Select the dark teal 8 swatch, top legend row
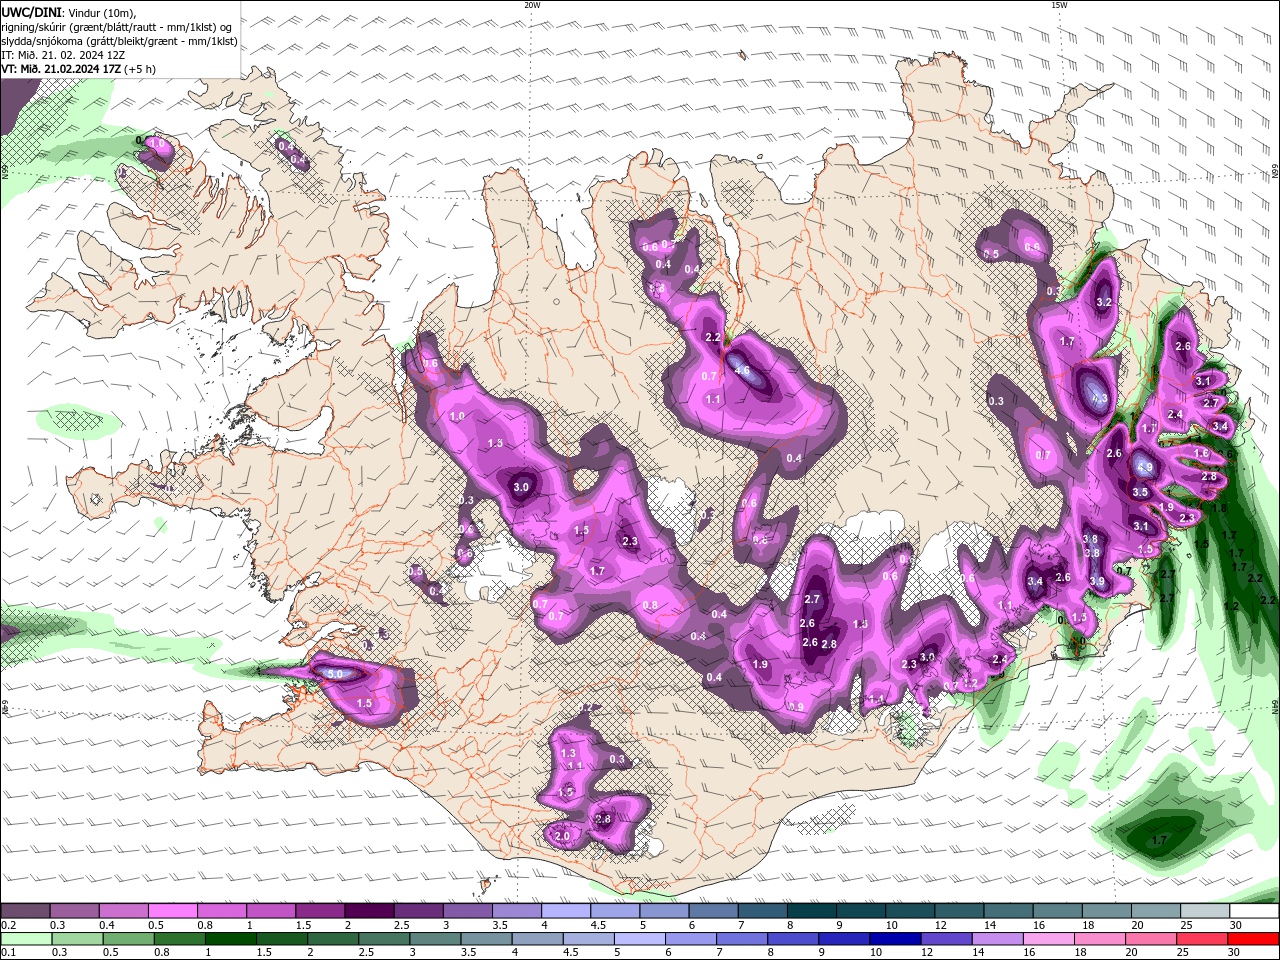1280x960 pixels. click(x=811, y=911)
